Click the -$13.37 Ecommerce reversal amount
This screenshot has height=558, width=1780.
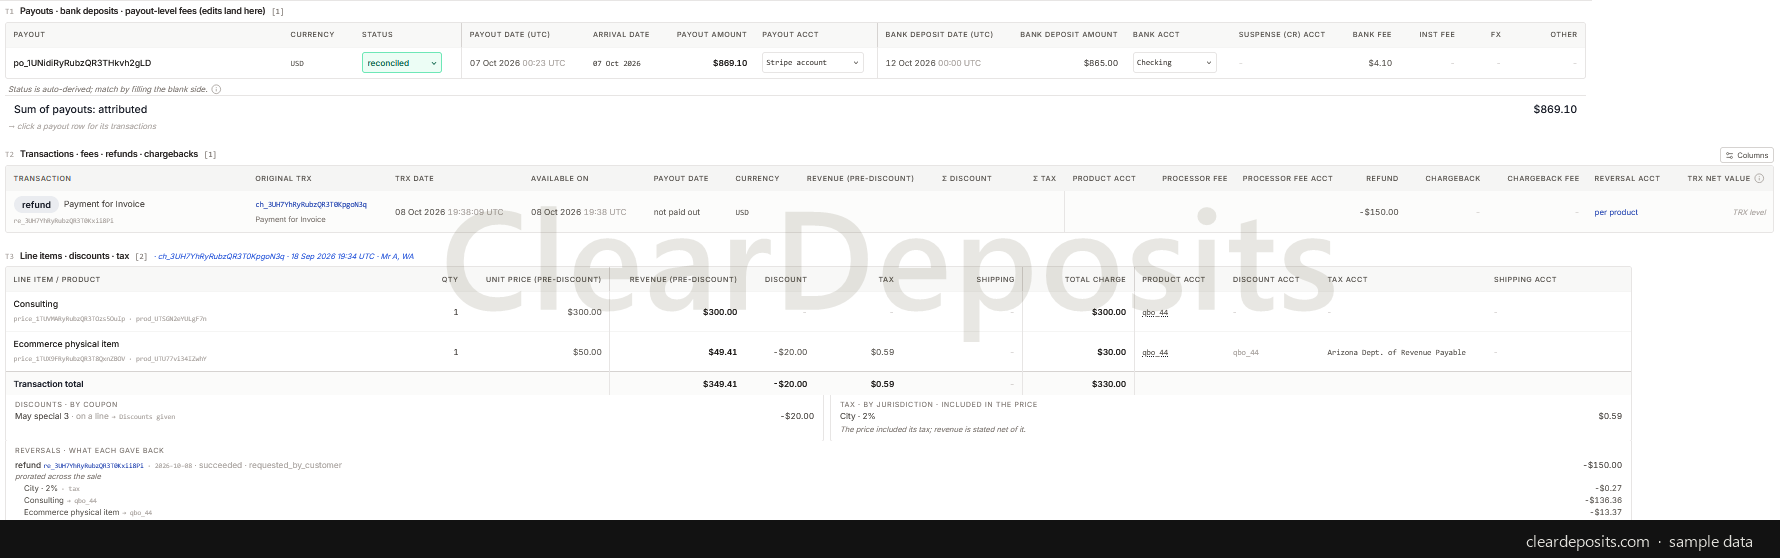click(x=1606, y=512)
